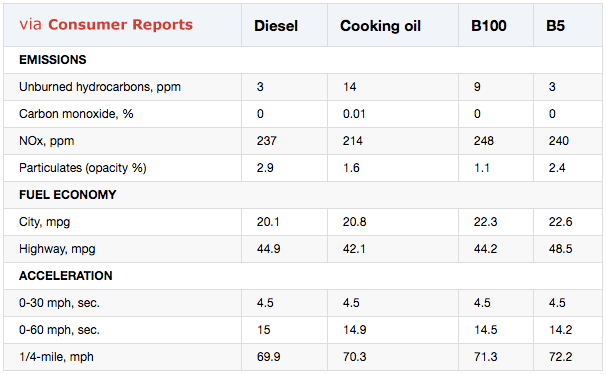This screenshot has width=606, height=374.
Task: Select the FUEL ECONOMY section heading
Action: pos(68,195)
